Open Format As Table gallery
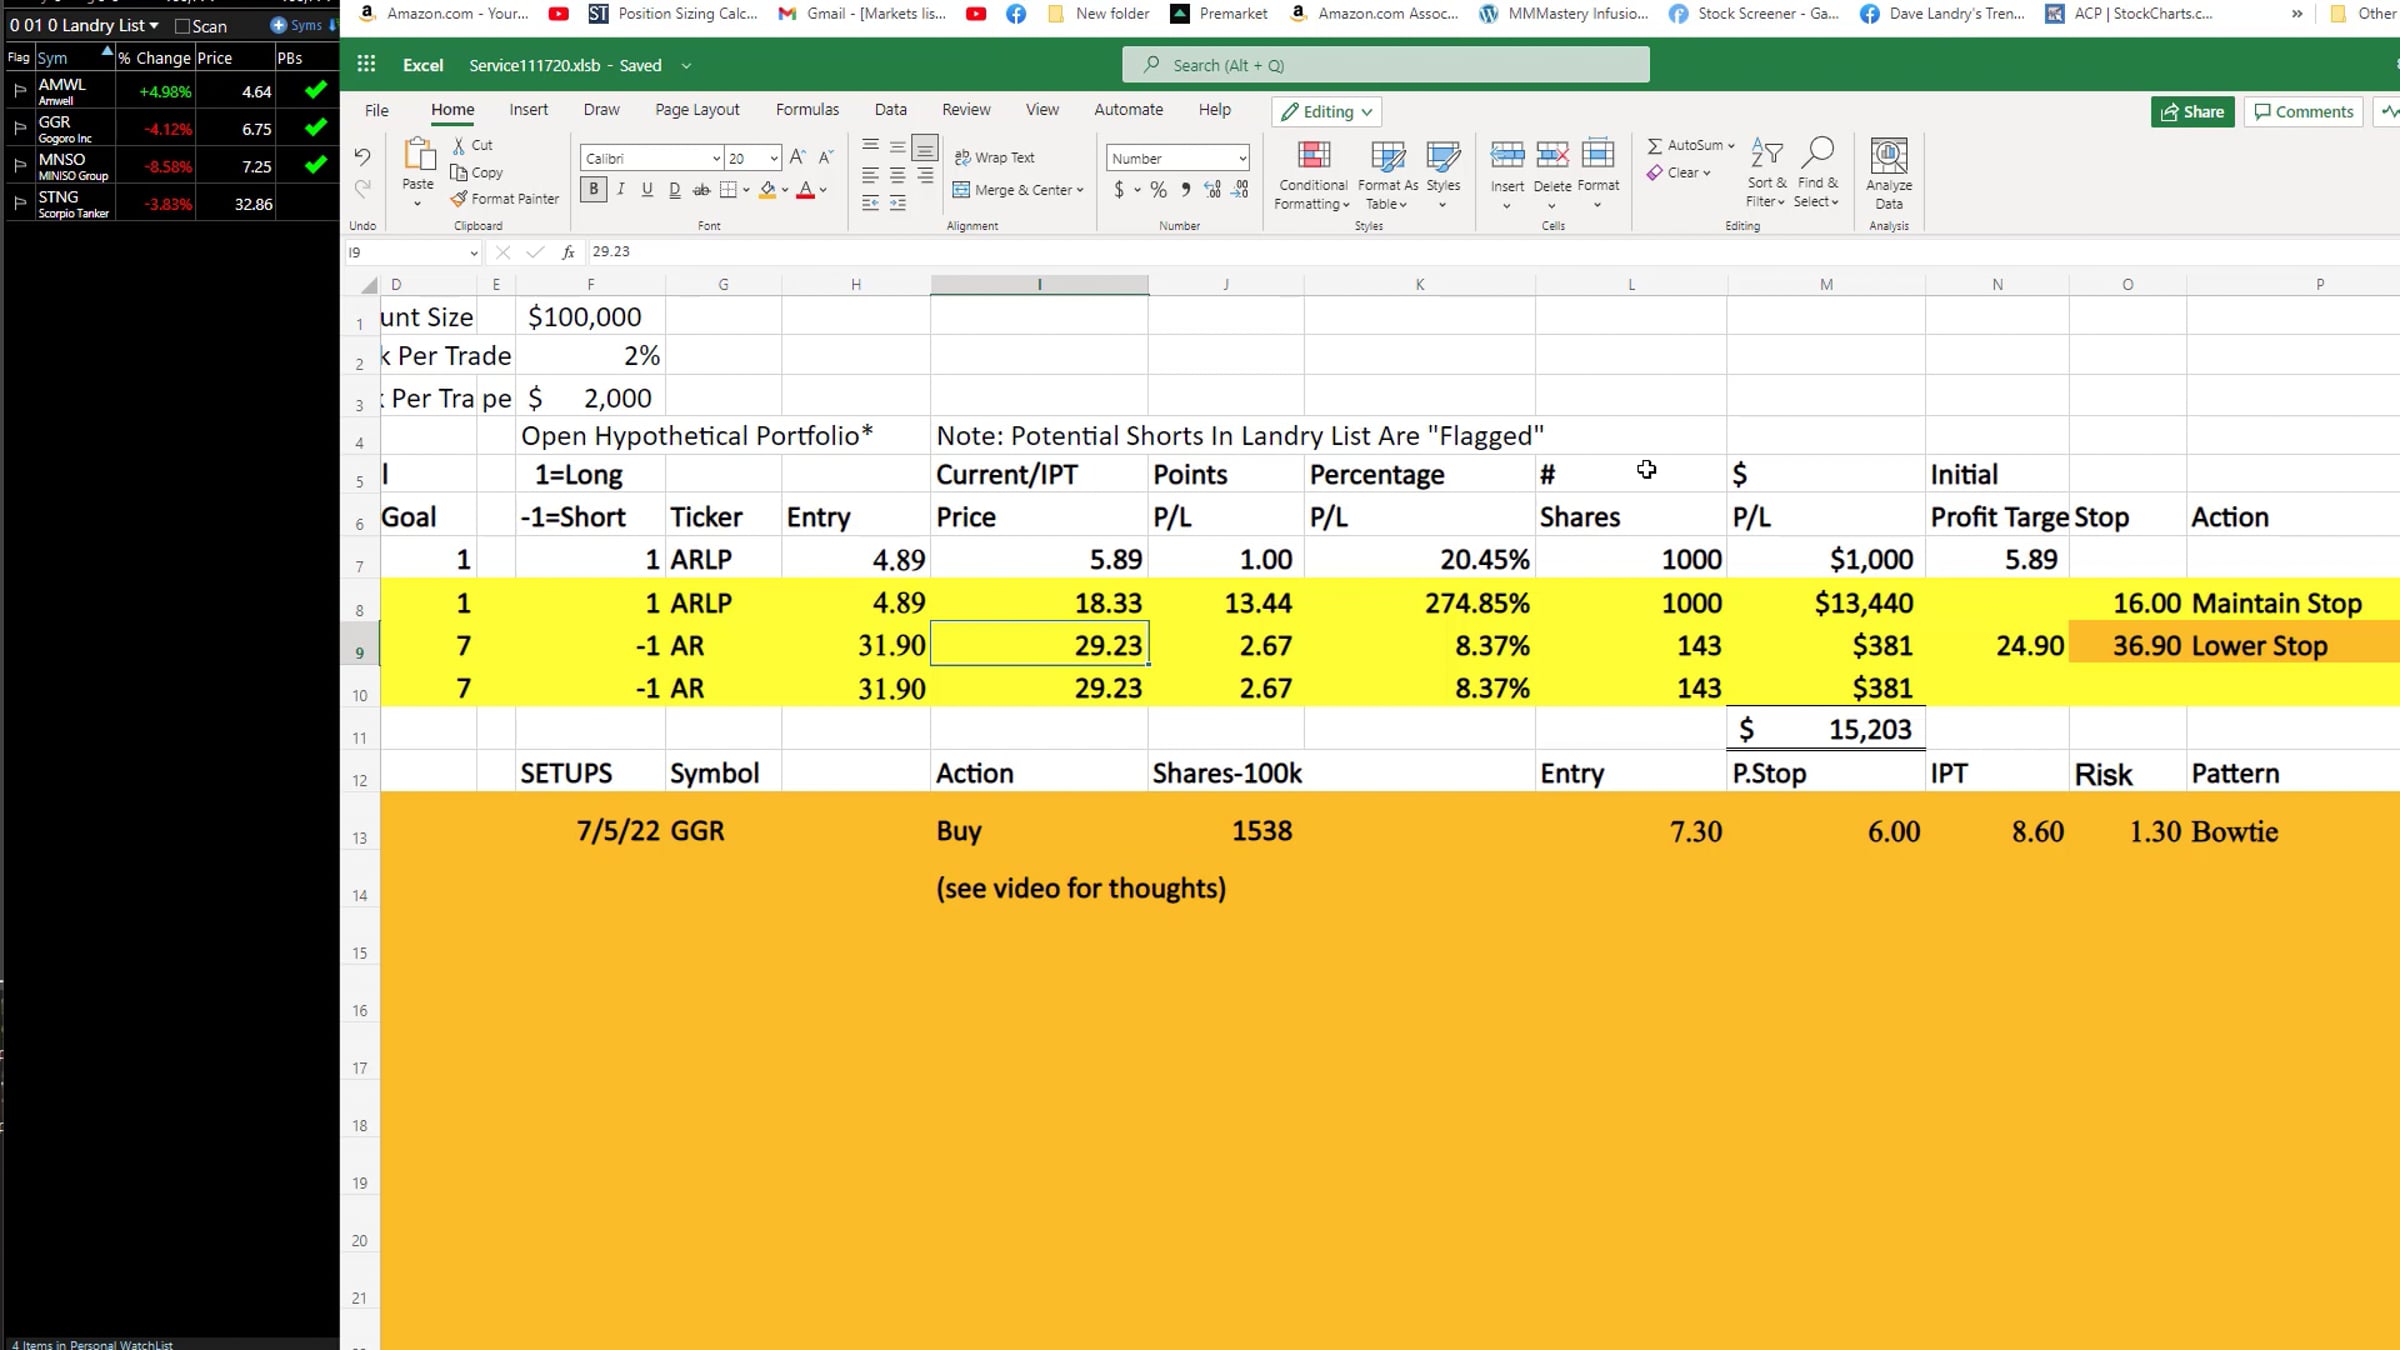Viewport: 2400px width, 1350px height. [x=1387, y=175]
